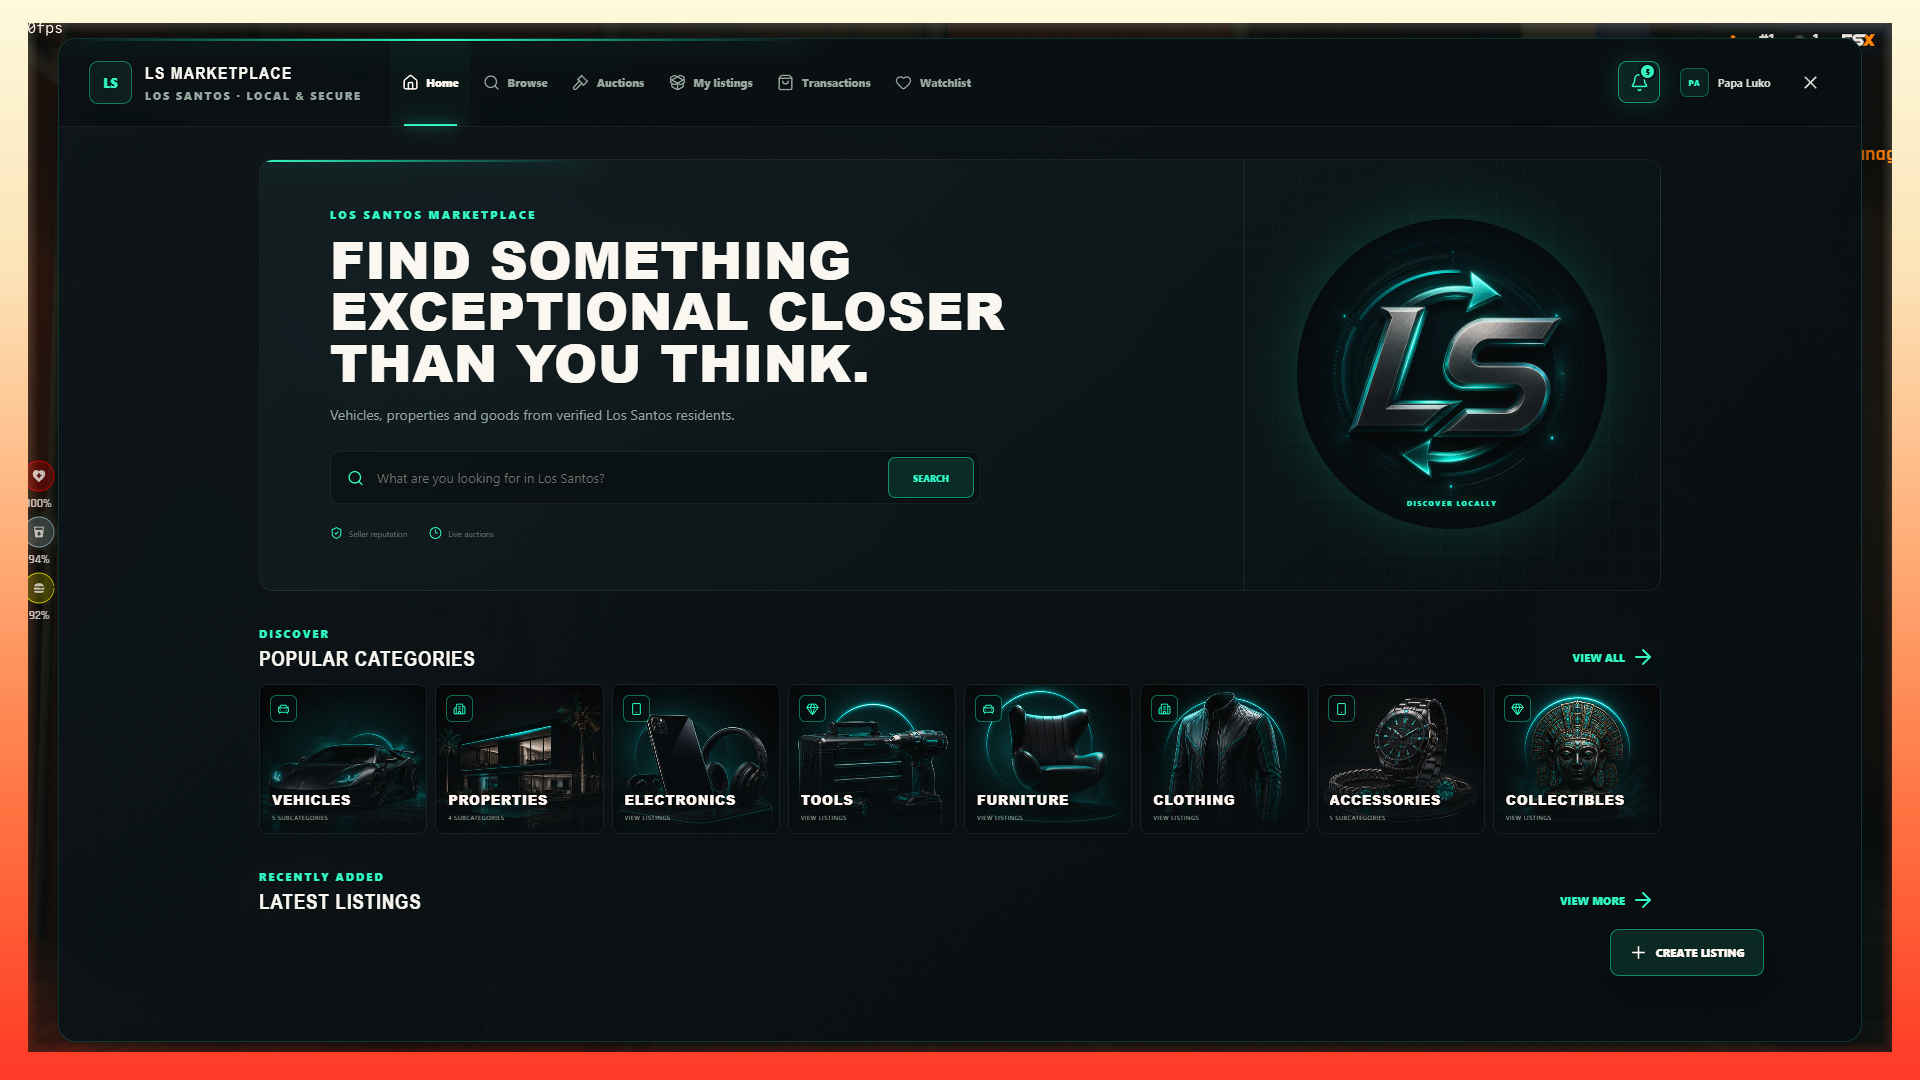Open the Watchlist tab
This screenshot has height=1080, width=1920.
click(x=933, y=83)
